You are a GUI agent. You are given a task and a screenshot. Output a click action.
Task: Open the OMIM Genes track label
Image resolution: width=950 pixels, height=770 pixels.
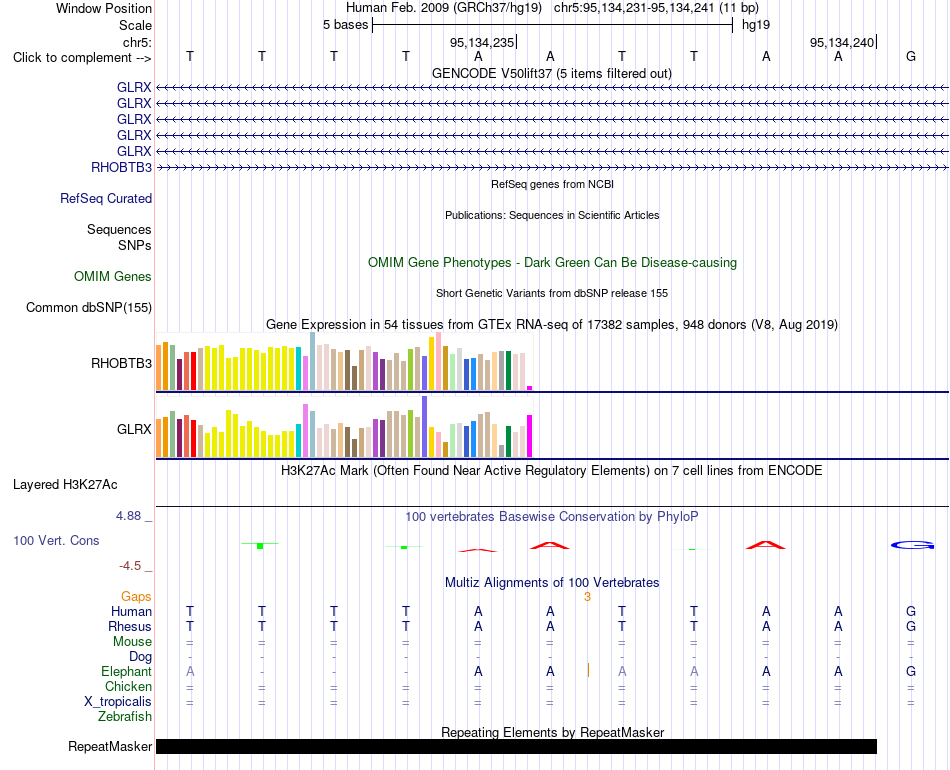coord(112,276)
